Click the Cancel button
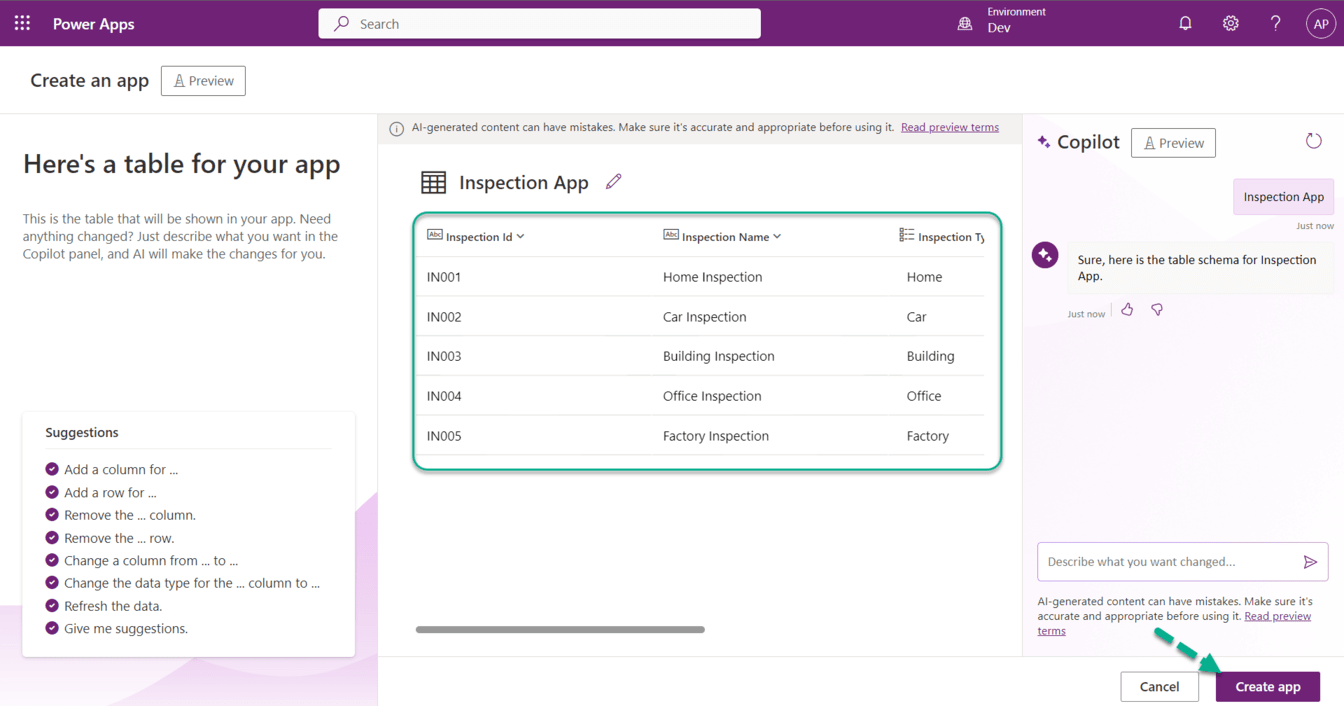The image size is (1344, 706). (x=1159, y=686)
